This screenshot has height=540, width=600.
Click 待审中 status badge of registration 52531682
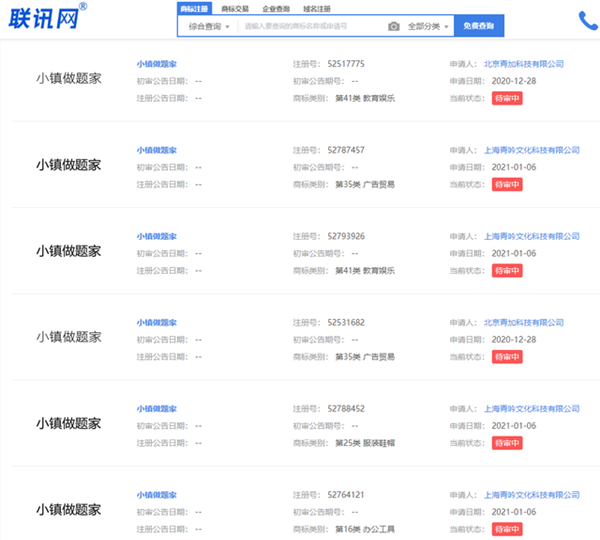point(507,357)
